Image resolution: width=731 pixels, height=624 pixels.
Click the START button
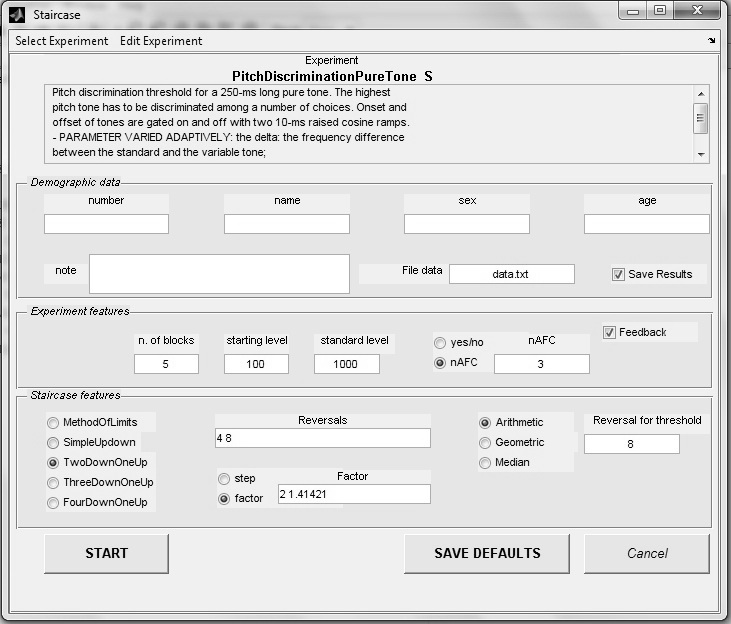pyautogui.click(x=106, y=554)
